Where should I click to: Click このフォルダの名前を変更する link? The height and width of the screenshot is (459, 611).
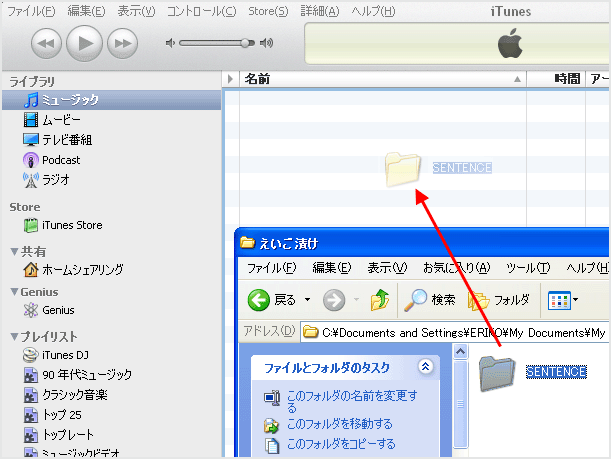(352, 401)
